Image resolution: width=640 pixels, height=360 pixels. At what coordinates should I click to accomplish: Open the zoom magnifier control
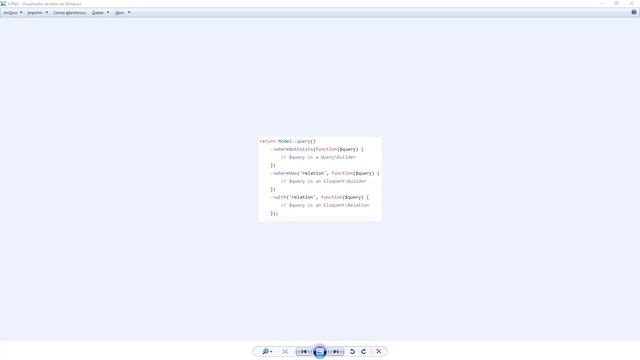pyautogui.click(x=267, y=351)
